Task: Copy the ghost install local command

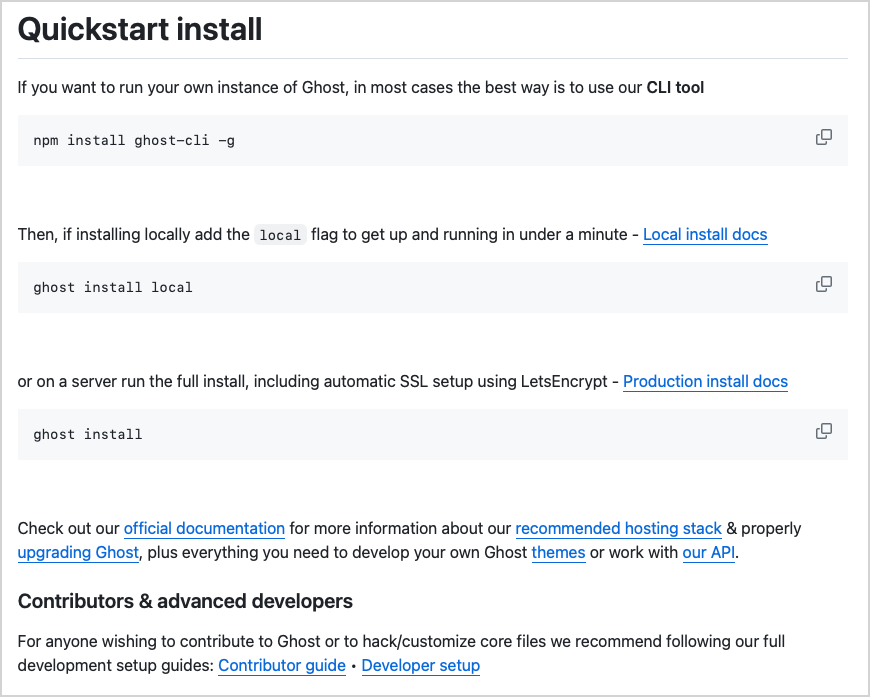Action: click(x=824, y=284)
